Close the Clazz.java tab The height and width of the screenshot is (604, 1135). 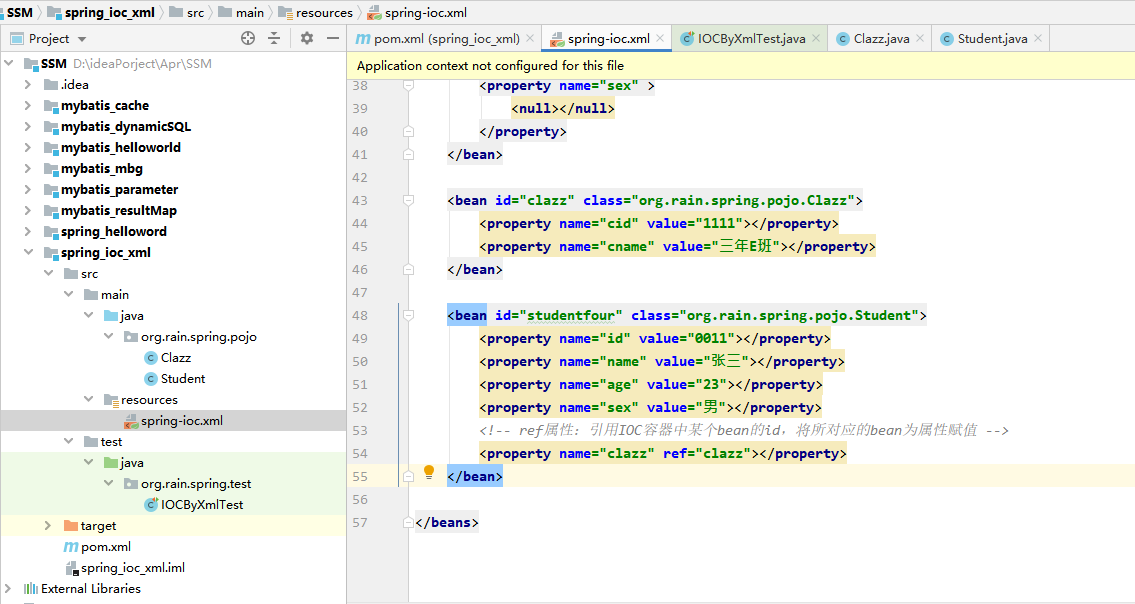point(920,38)
